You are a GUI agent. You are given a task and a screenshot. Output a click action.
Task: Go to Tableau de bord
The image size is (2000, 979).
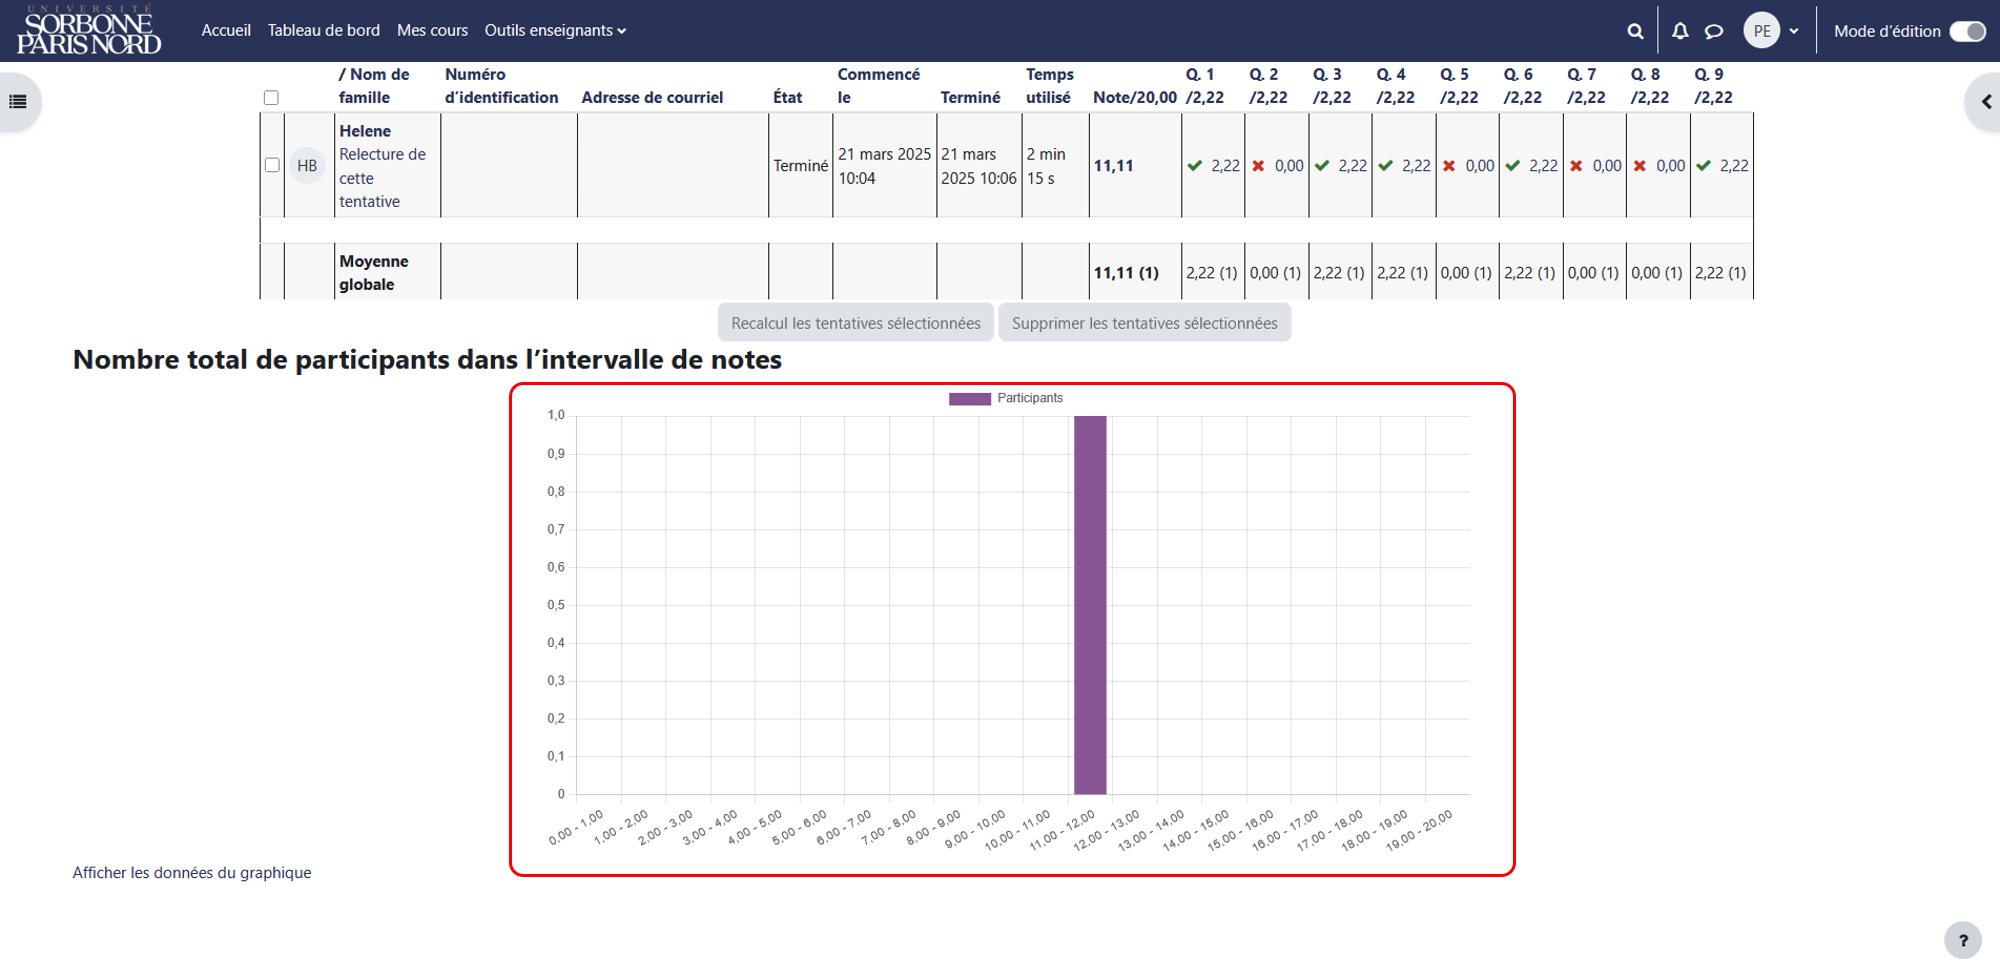(x=324, y=30)
